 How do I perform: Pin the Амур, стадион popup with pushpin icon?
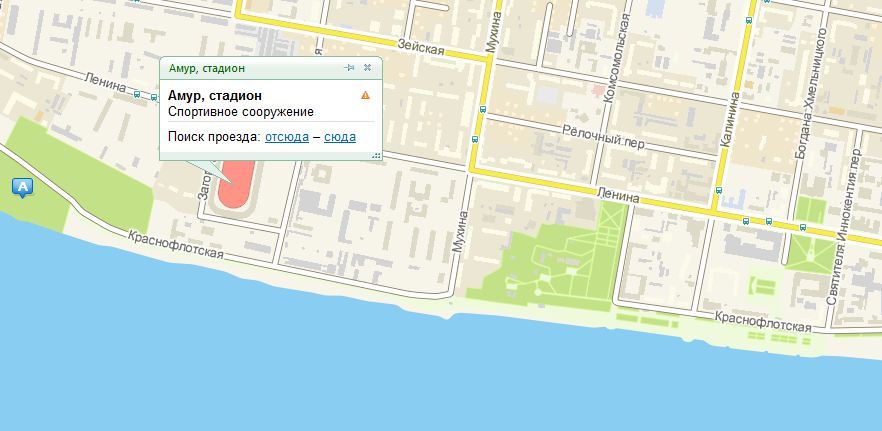349,68
